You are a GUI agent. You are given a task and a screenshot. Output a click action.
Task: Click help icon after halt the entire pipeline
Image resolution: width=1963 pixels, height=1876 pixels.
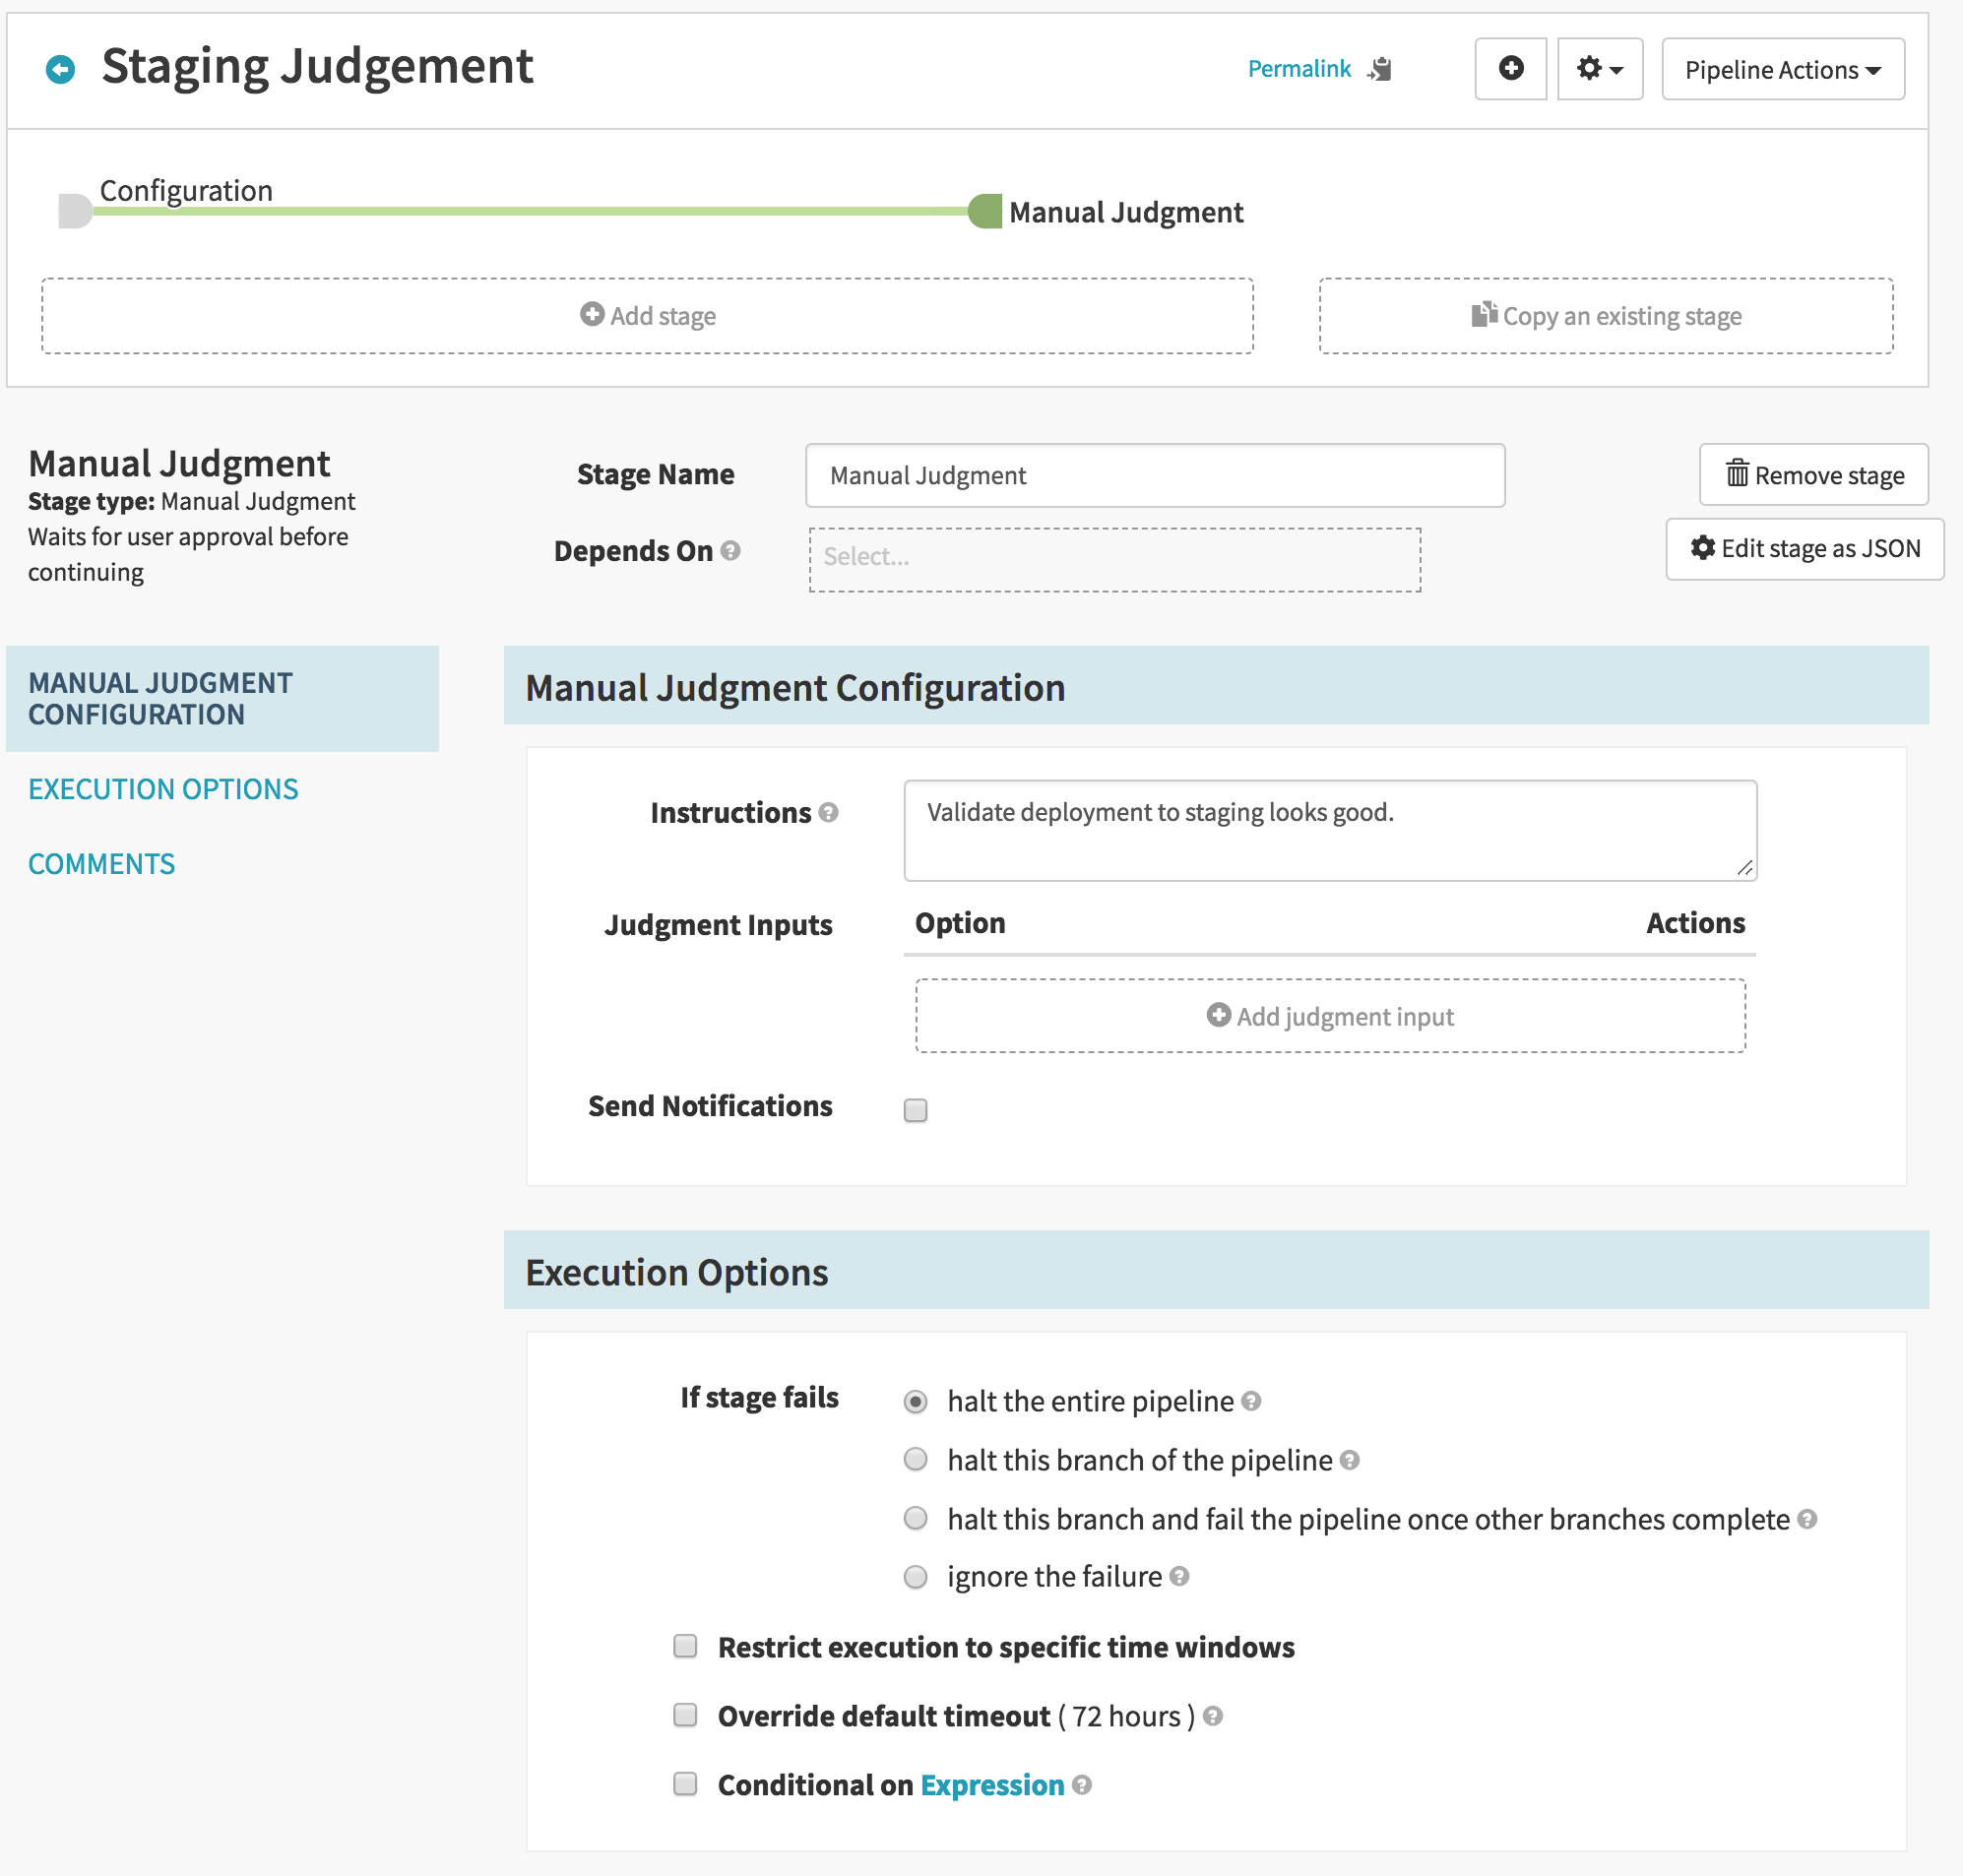coord(1251,1401)
